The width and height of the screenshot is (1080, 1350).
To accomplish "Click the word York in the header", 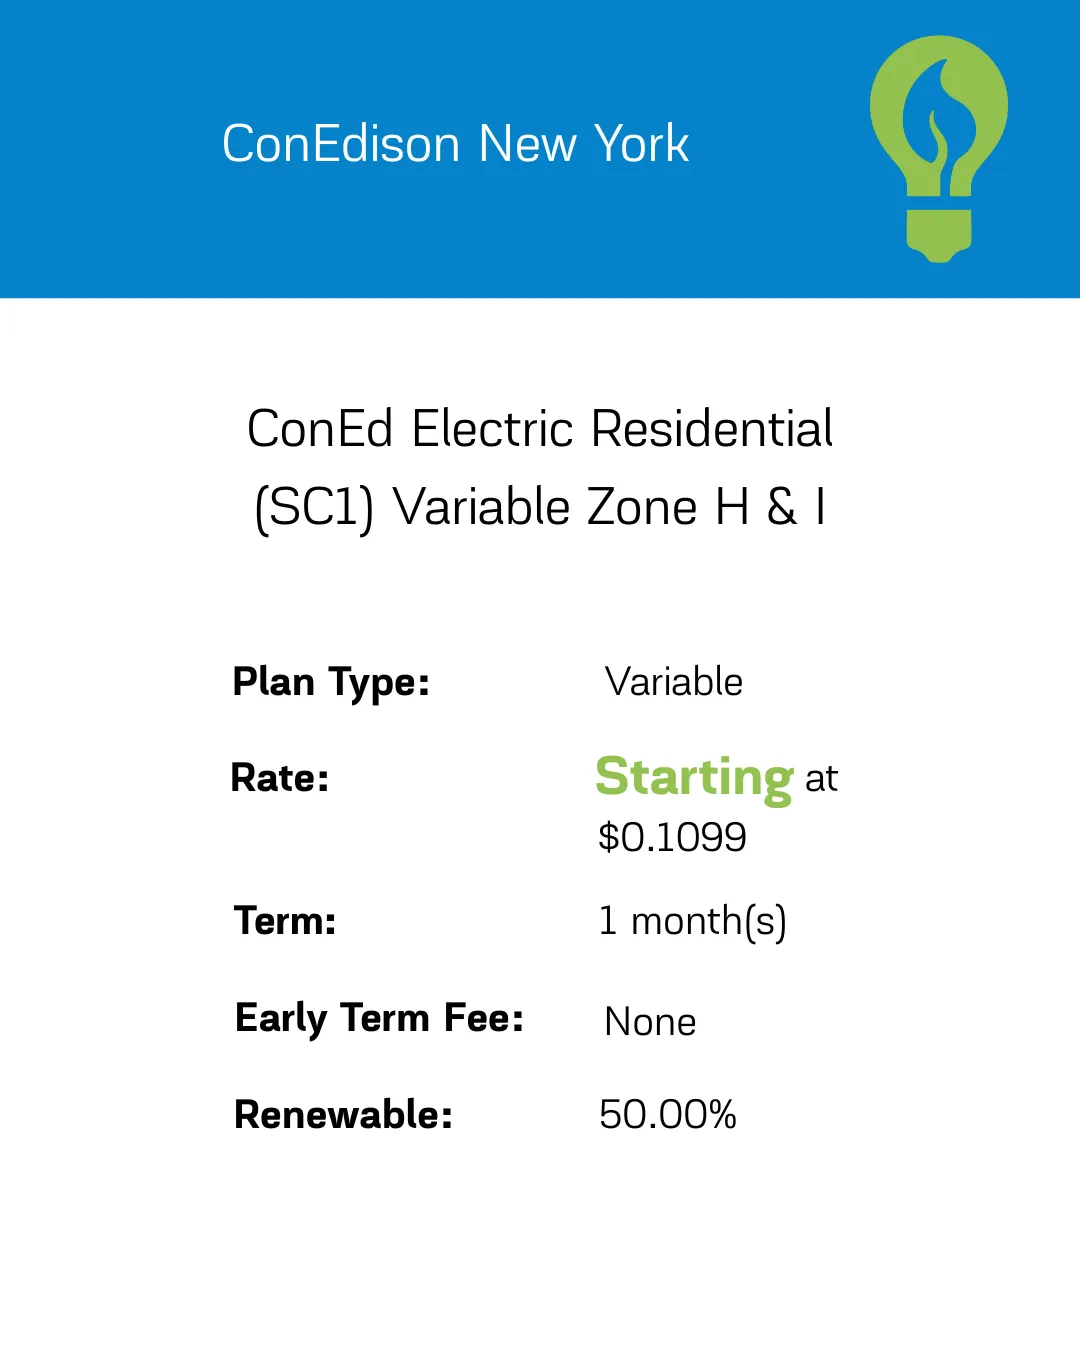I will 641,143.
